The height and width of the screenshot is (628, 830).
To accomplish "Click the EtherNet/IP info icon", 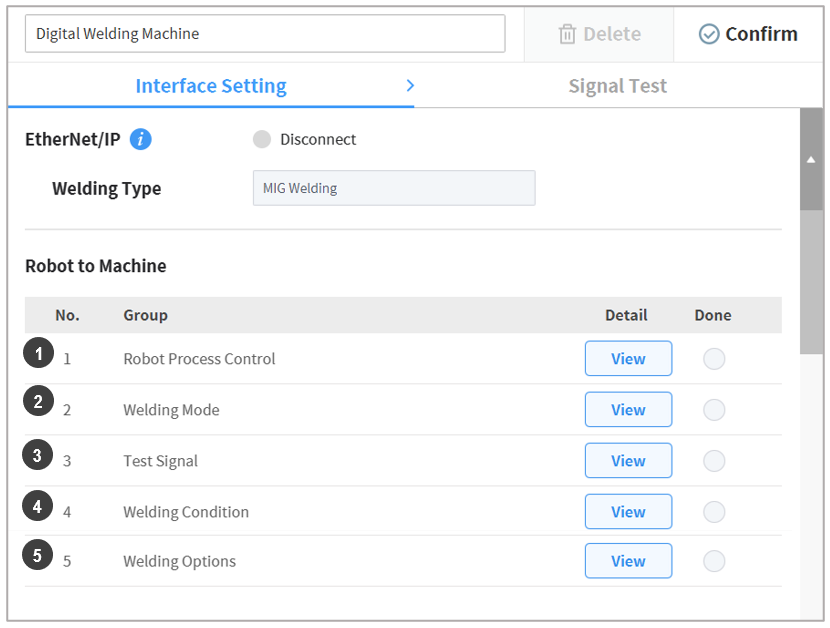I will 141,139.
